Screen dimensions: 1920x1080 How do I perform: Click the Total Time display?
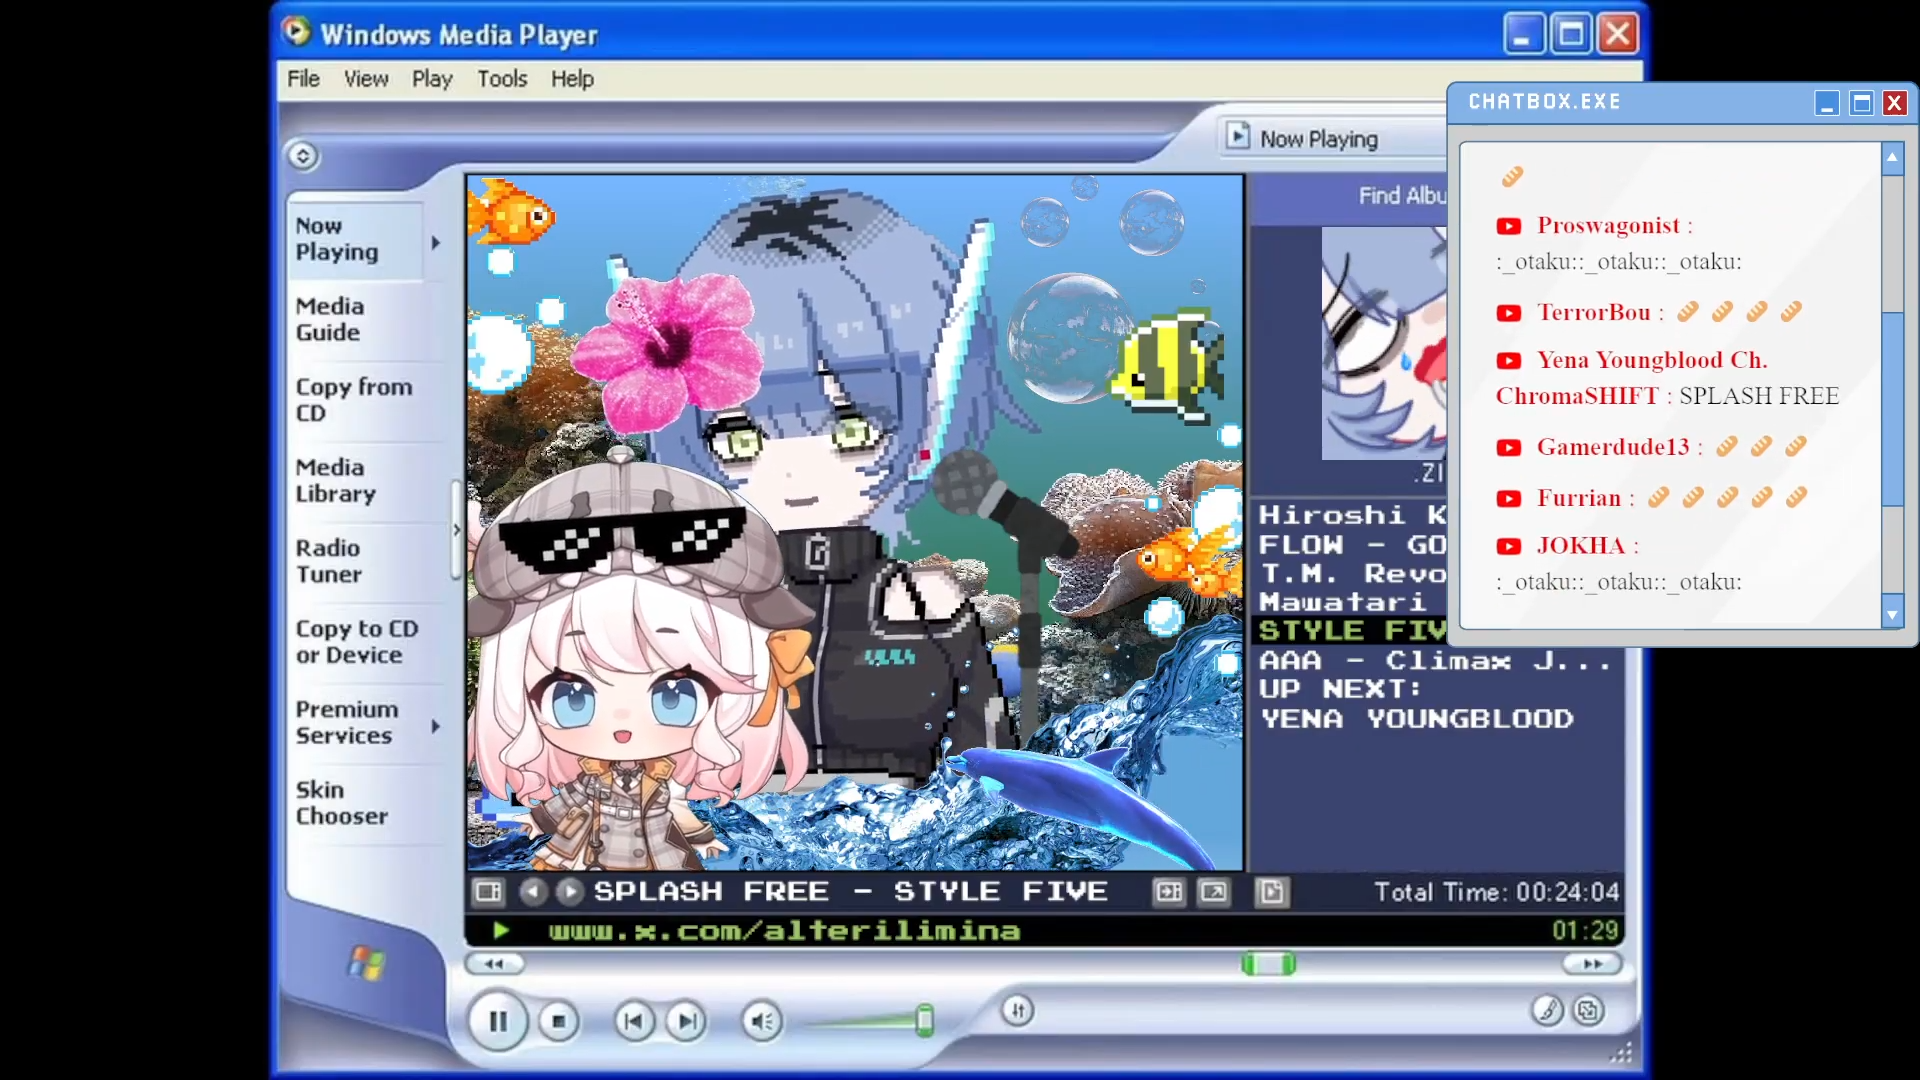pos(1495,892)
